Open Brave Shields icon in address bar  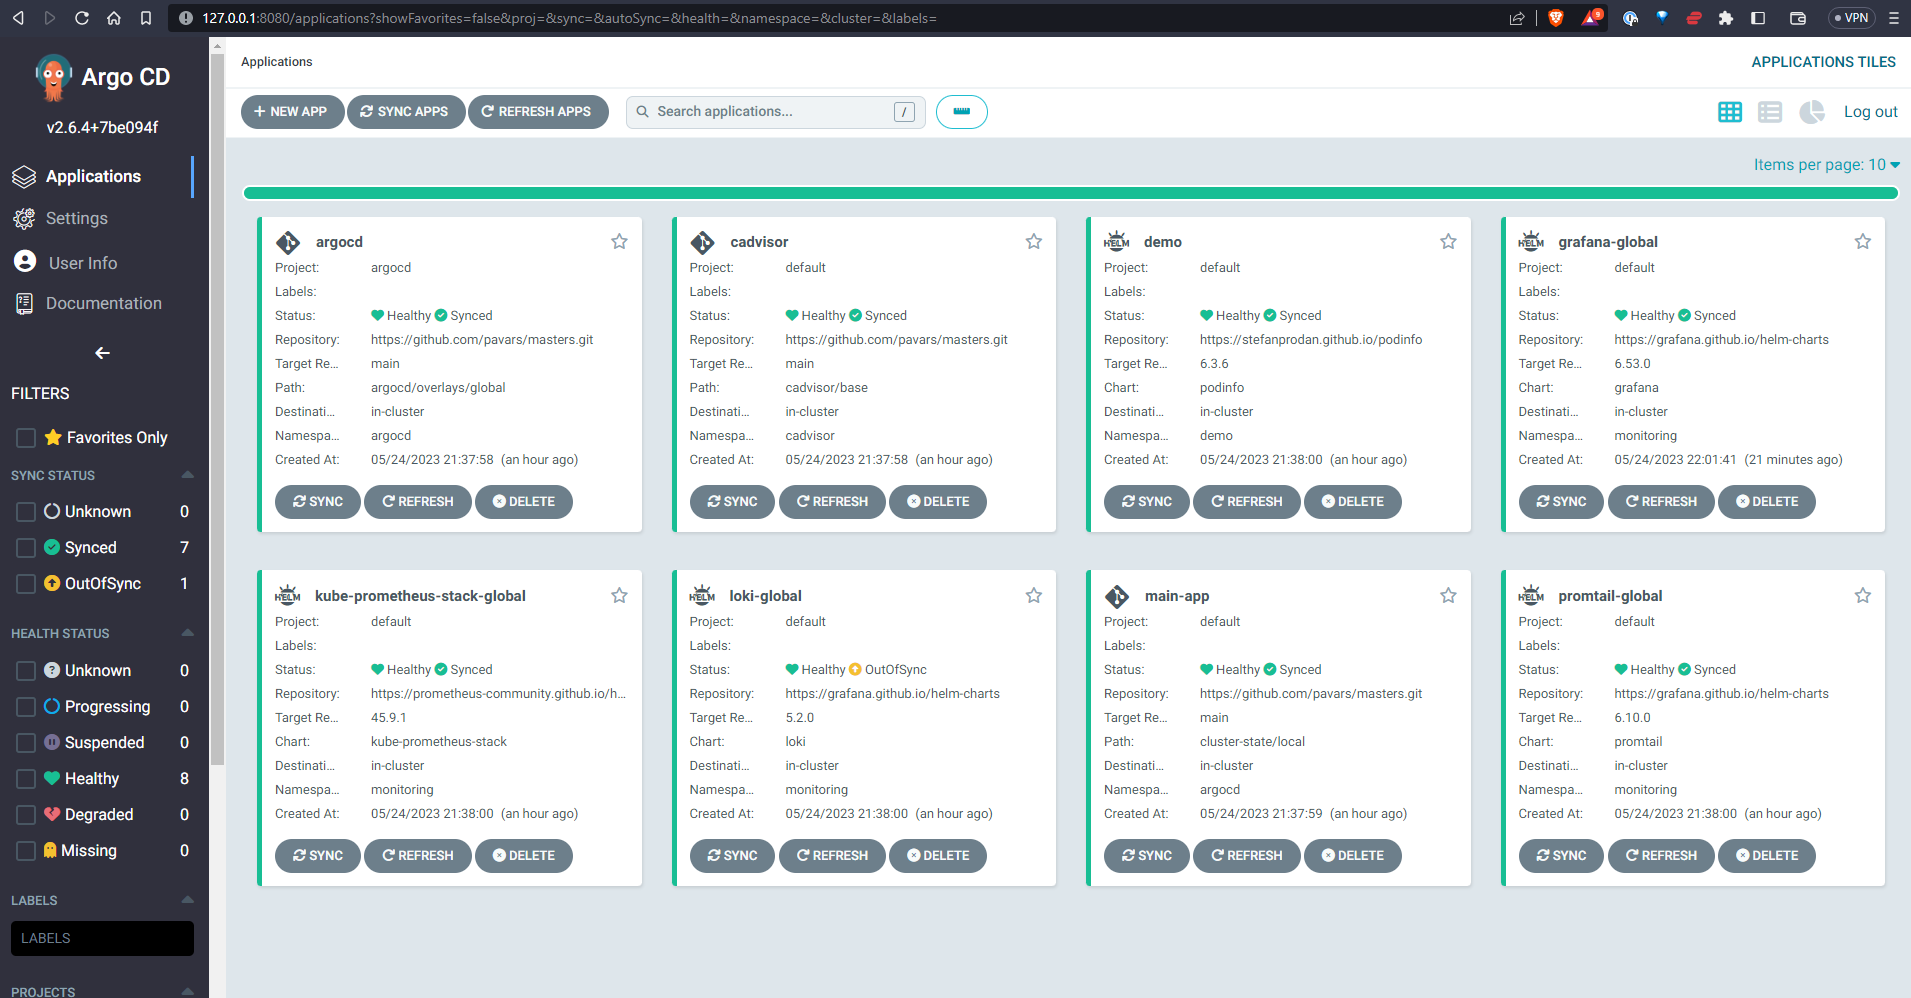1556,18
